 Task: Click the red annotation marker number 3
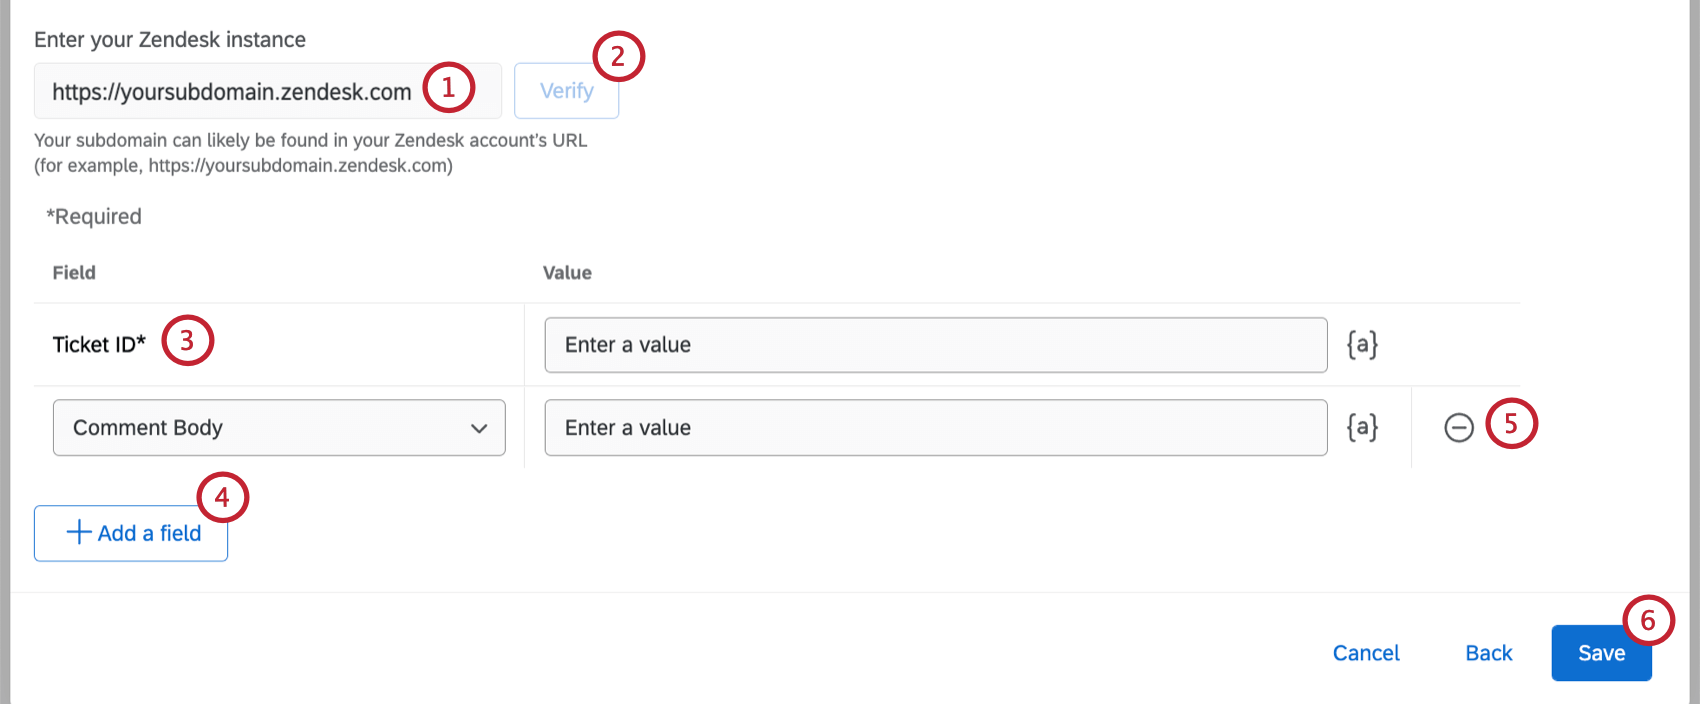point(187,341)
